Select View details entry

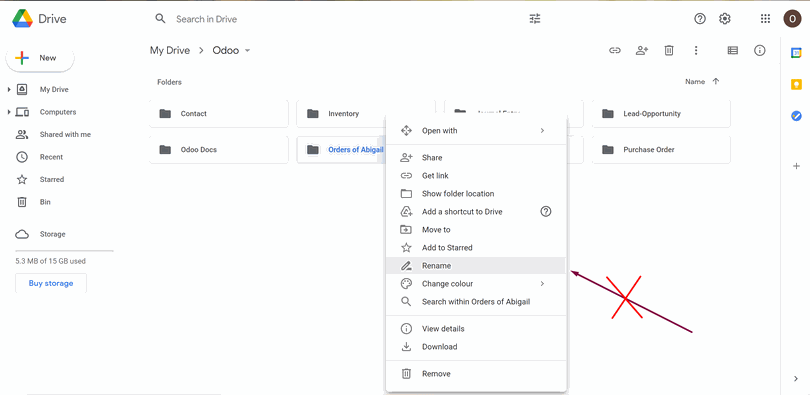coord(476,328)
